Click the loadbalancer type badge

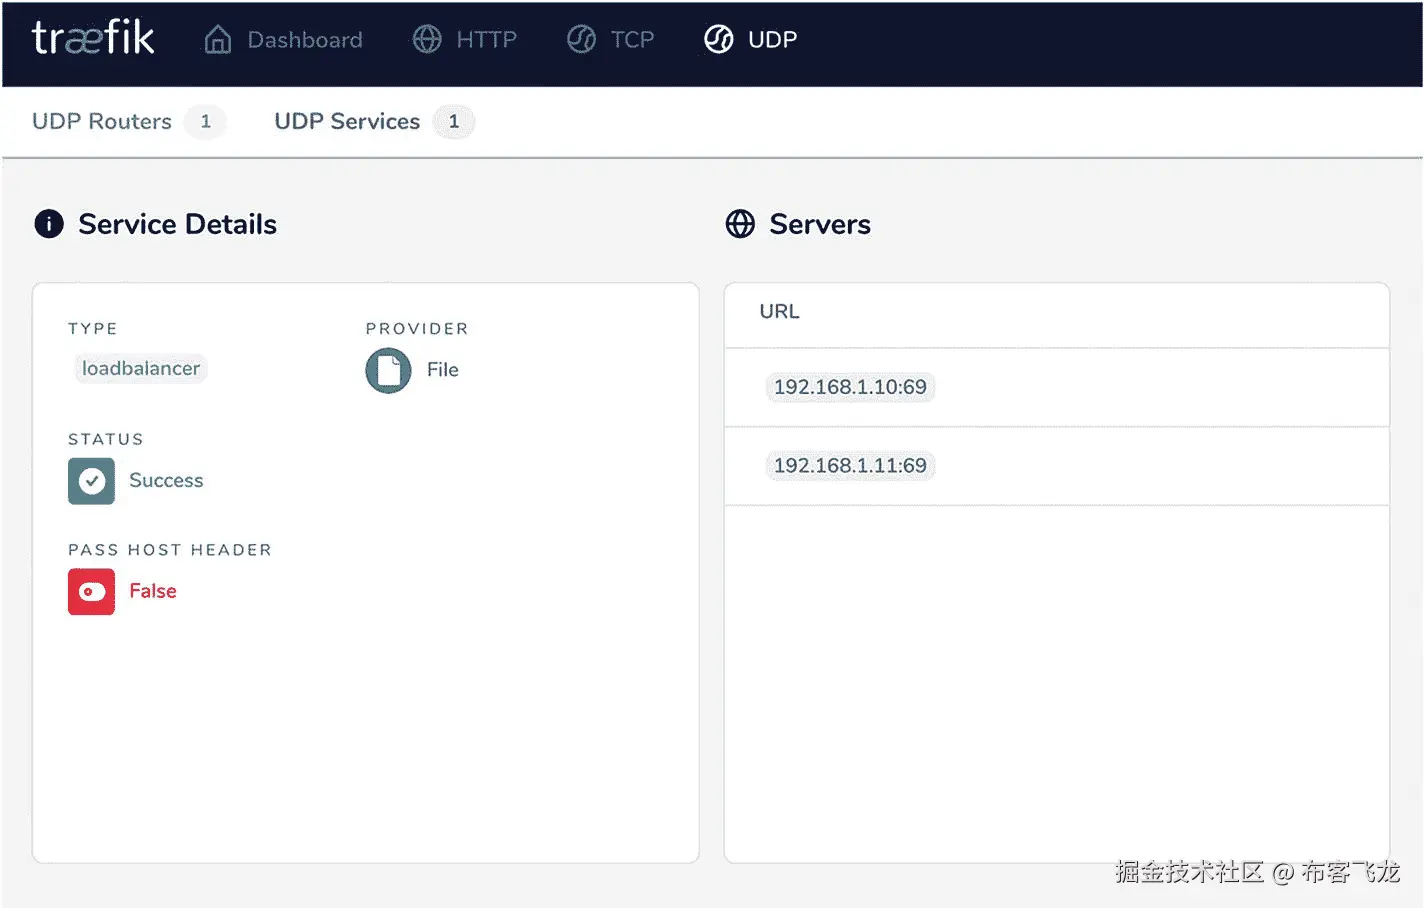(x=141, y=369)
